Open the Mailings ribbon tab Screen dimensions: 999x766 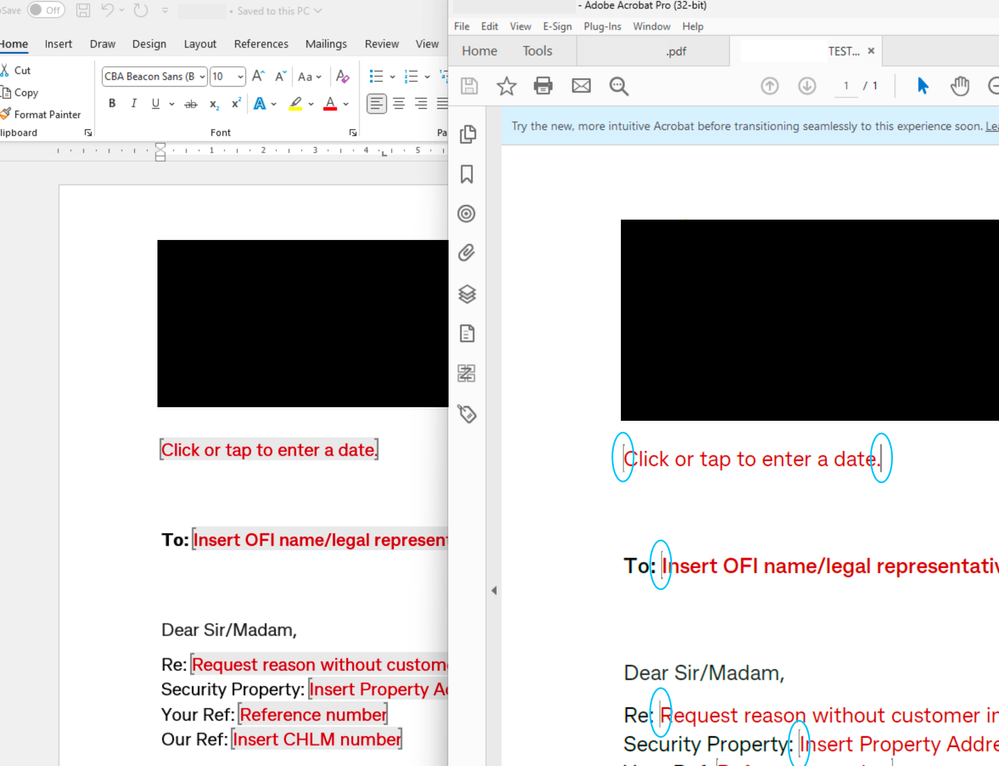click(x=326, y=44)
